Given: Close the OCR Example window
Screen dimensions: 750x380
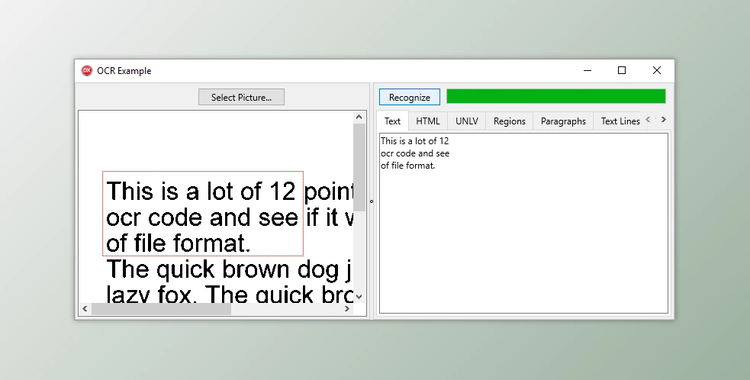Looking at the screenshot, I should click(x=657, y=70).
